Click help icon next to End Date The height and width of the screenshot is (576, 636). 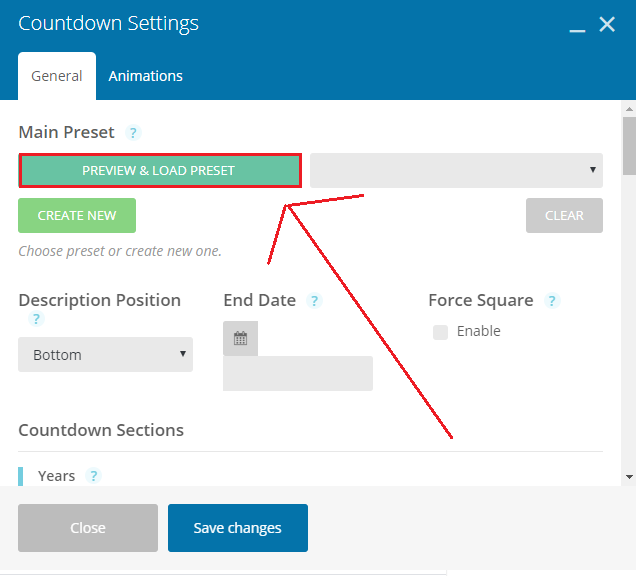[314, 301]
